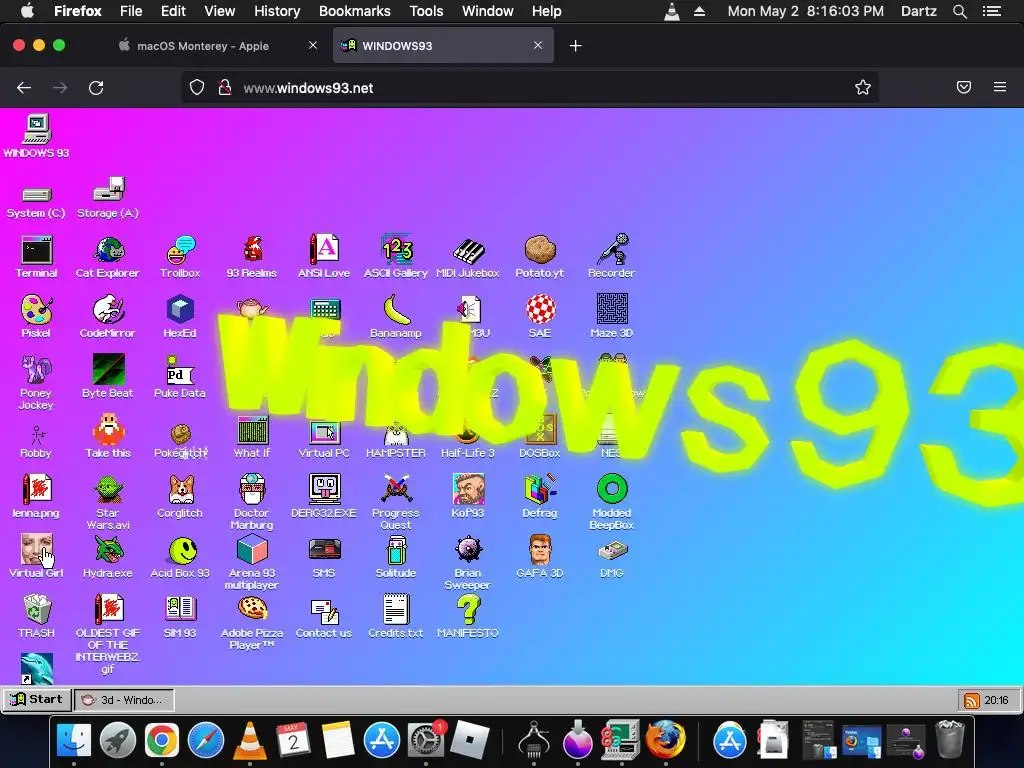The image size is (1024, 768).
Task: Open Acid Box 93 smiley icon
Action: (180, 557)
